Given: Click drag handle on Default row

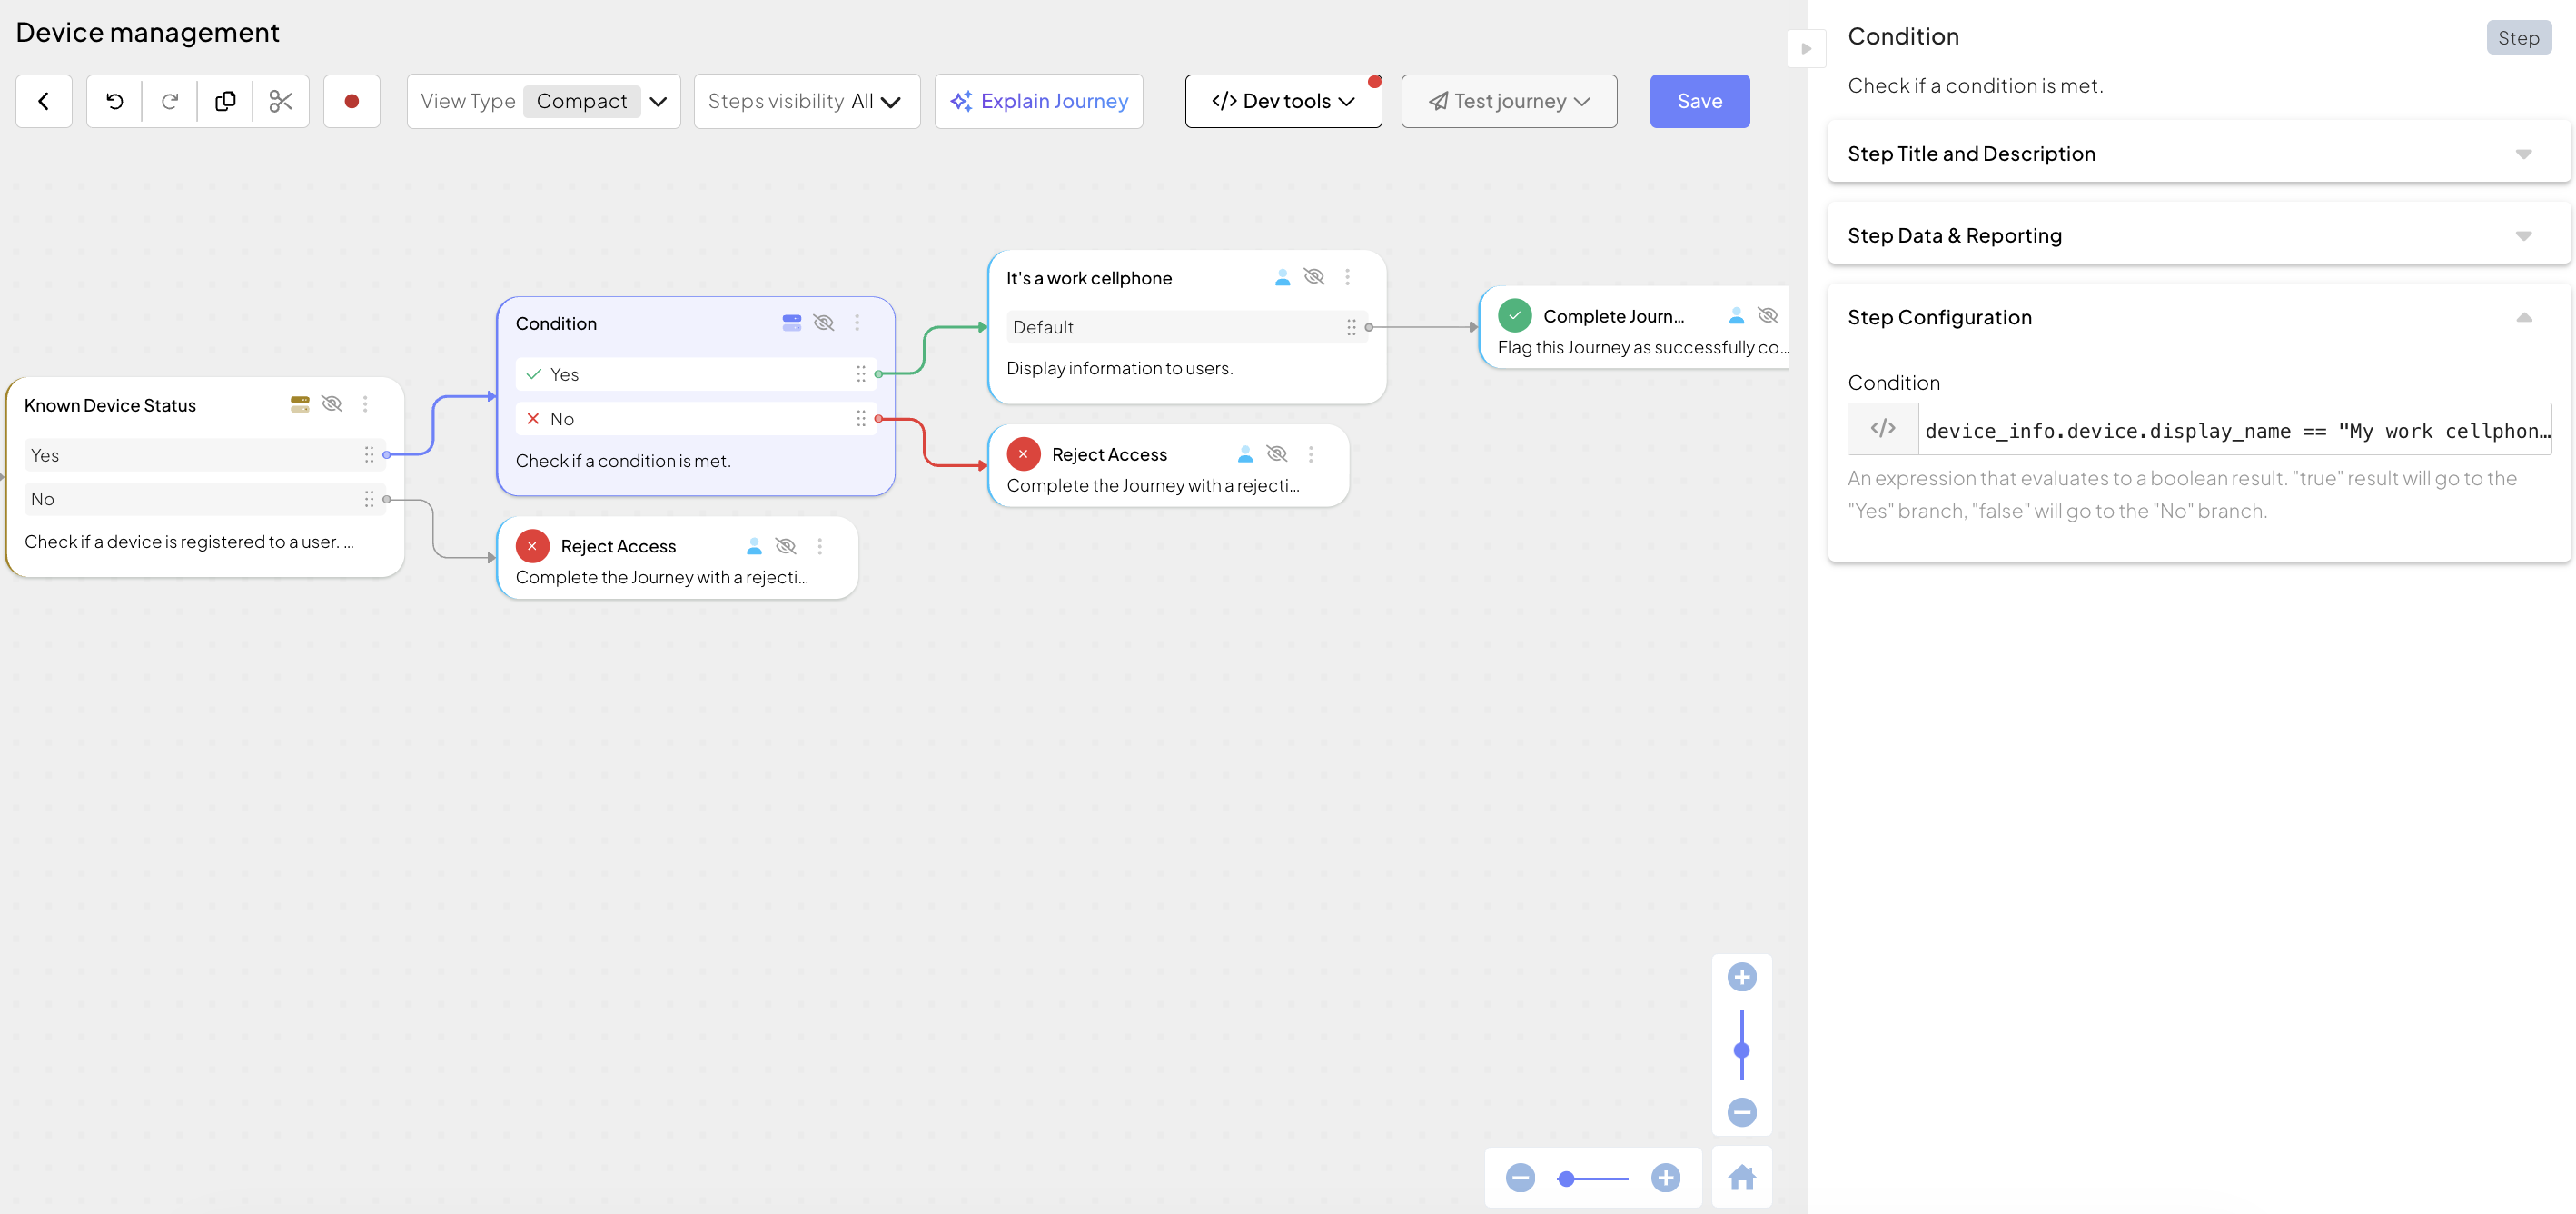Looking at the screenshot, I should (1351, 327).
